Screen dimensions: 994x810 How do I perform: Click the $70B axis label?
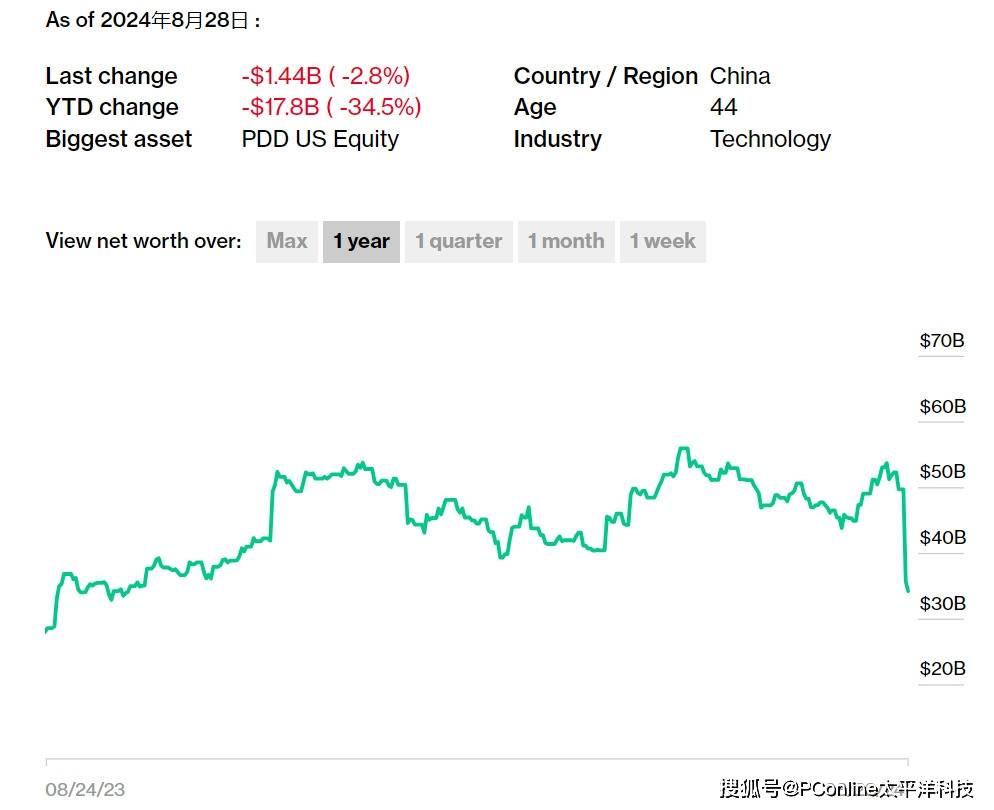(942, 341)
